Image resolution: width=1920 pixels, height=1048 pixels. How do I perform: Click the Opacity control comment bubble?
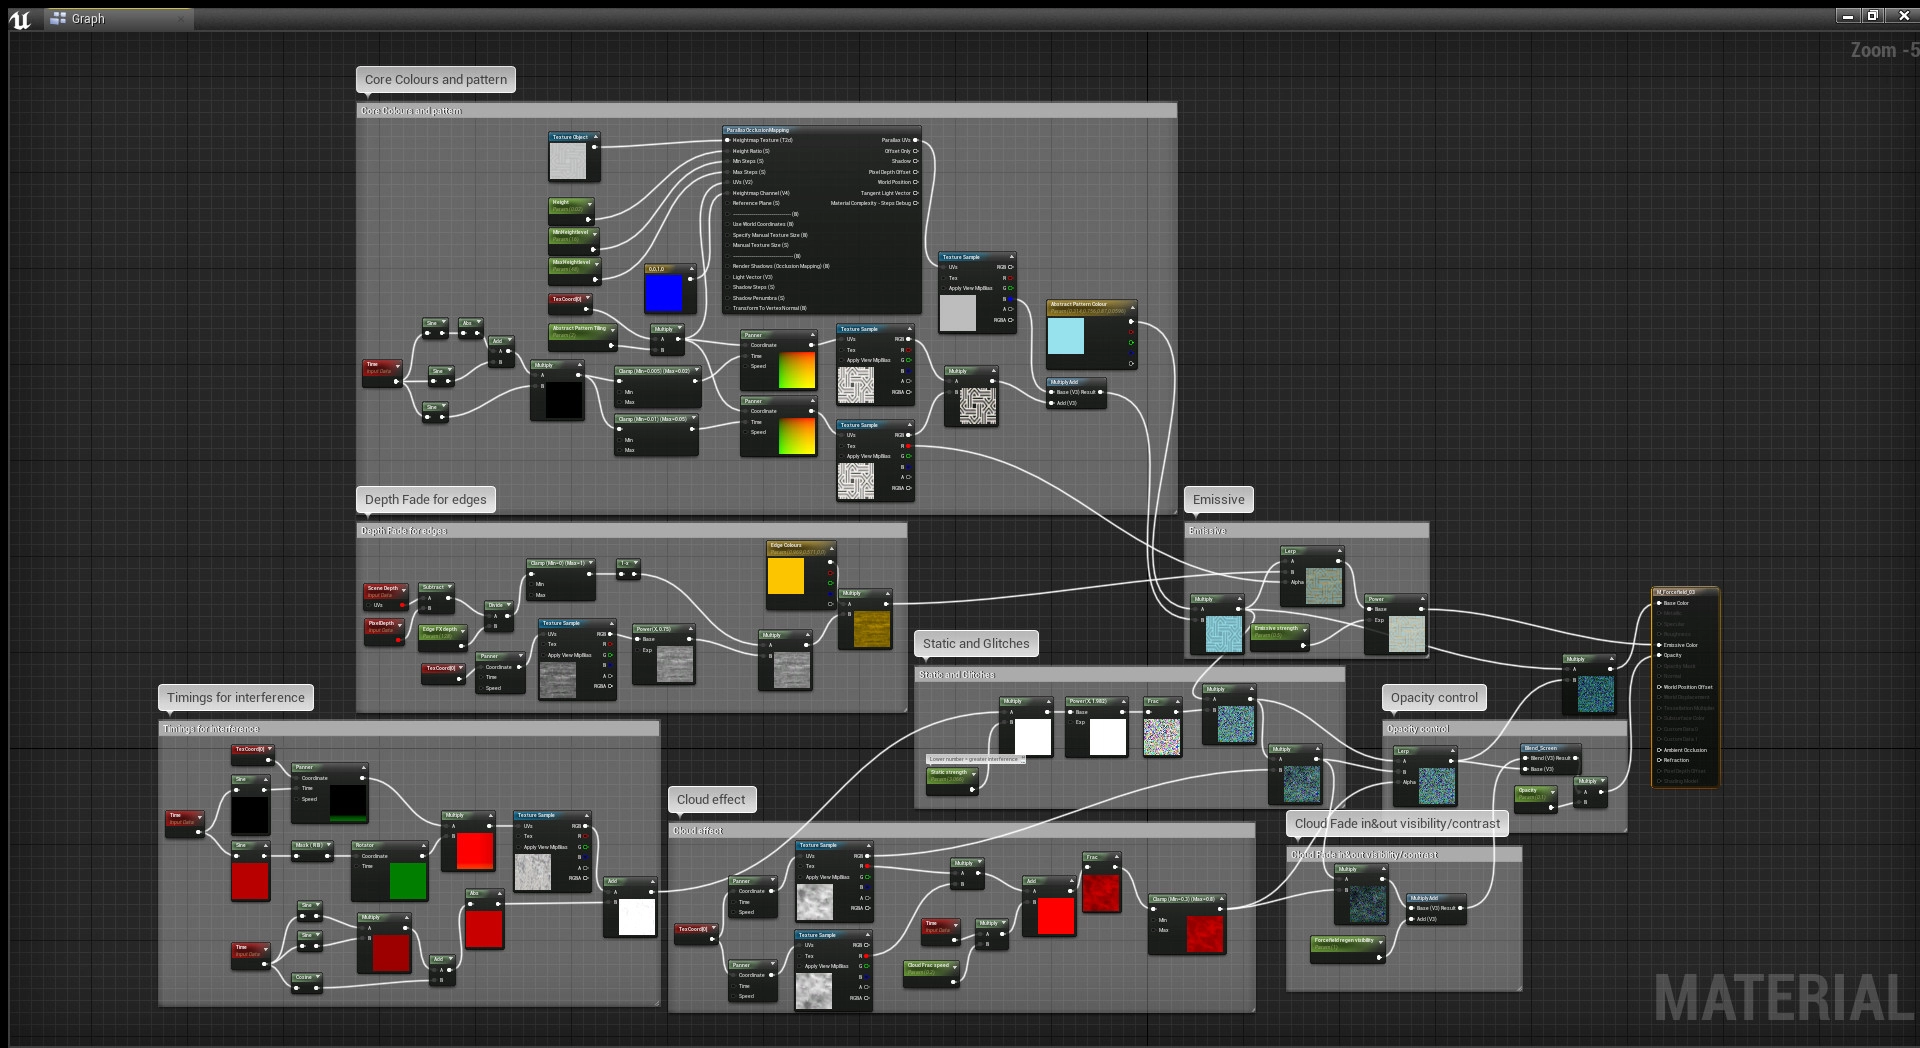click(x=1433, y=698)
